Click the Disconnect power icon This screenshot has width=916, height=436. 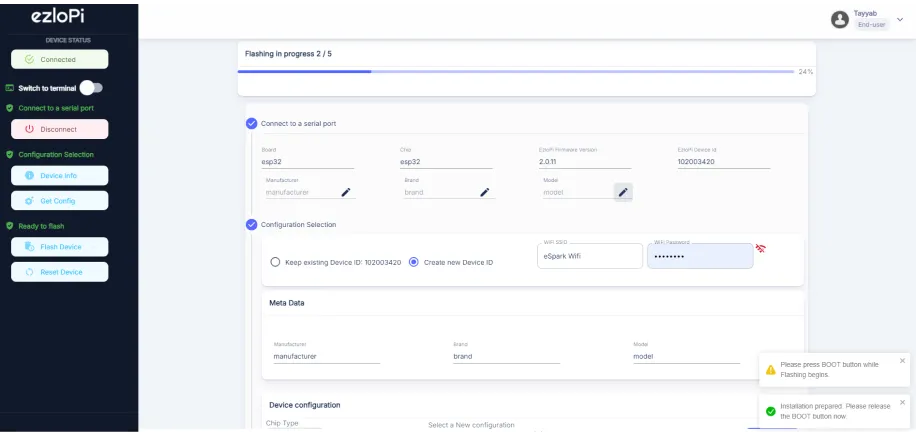click(x=30, y=129)
